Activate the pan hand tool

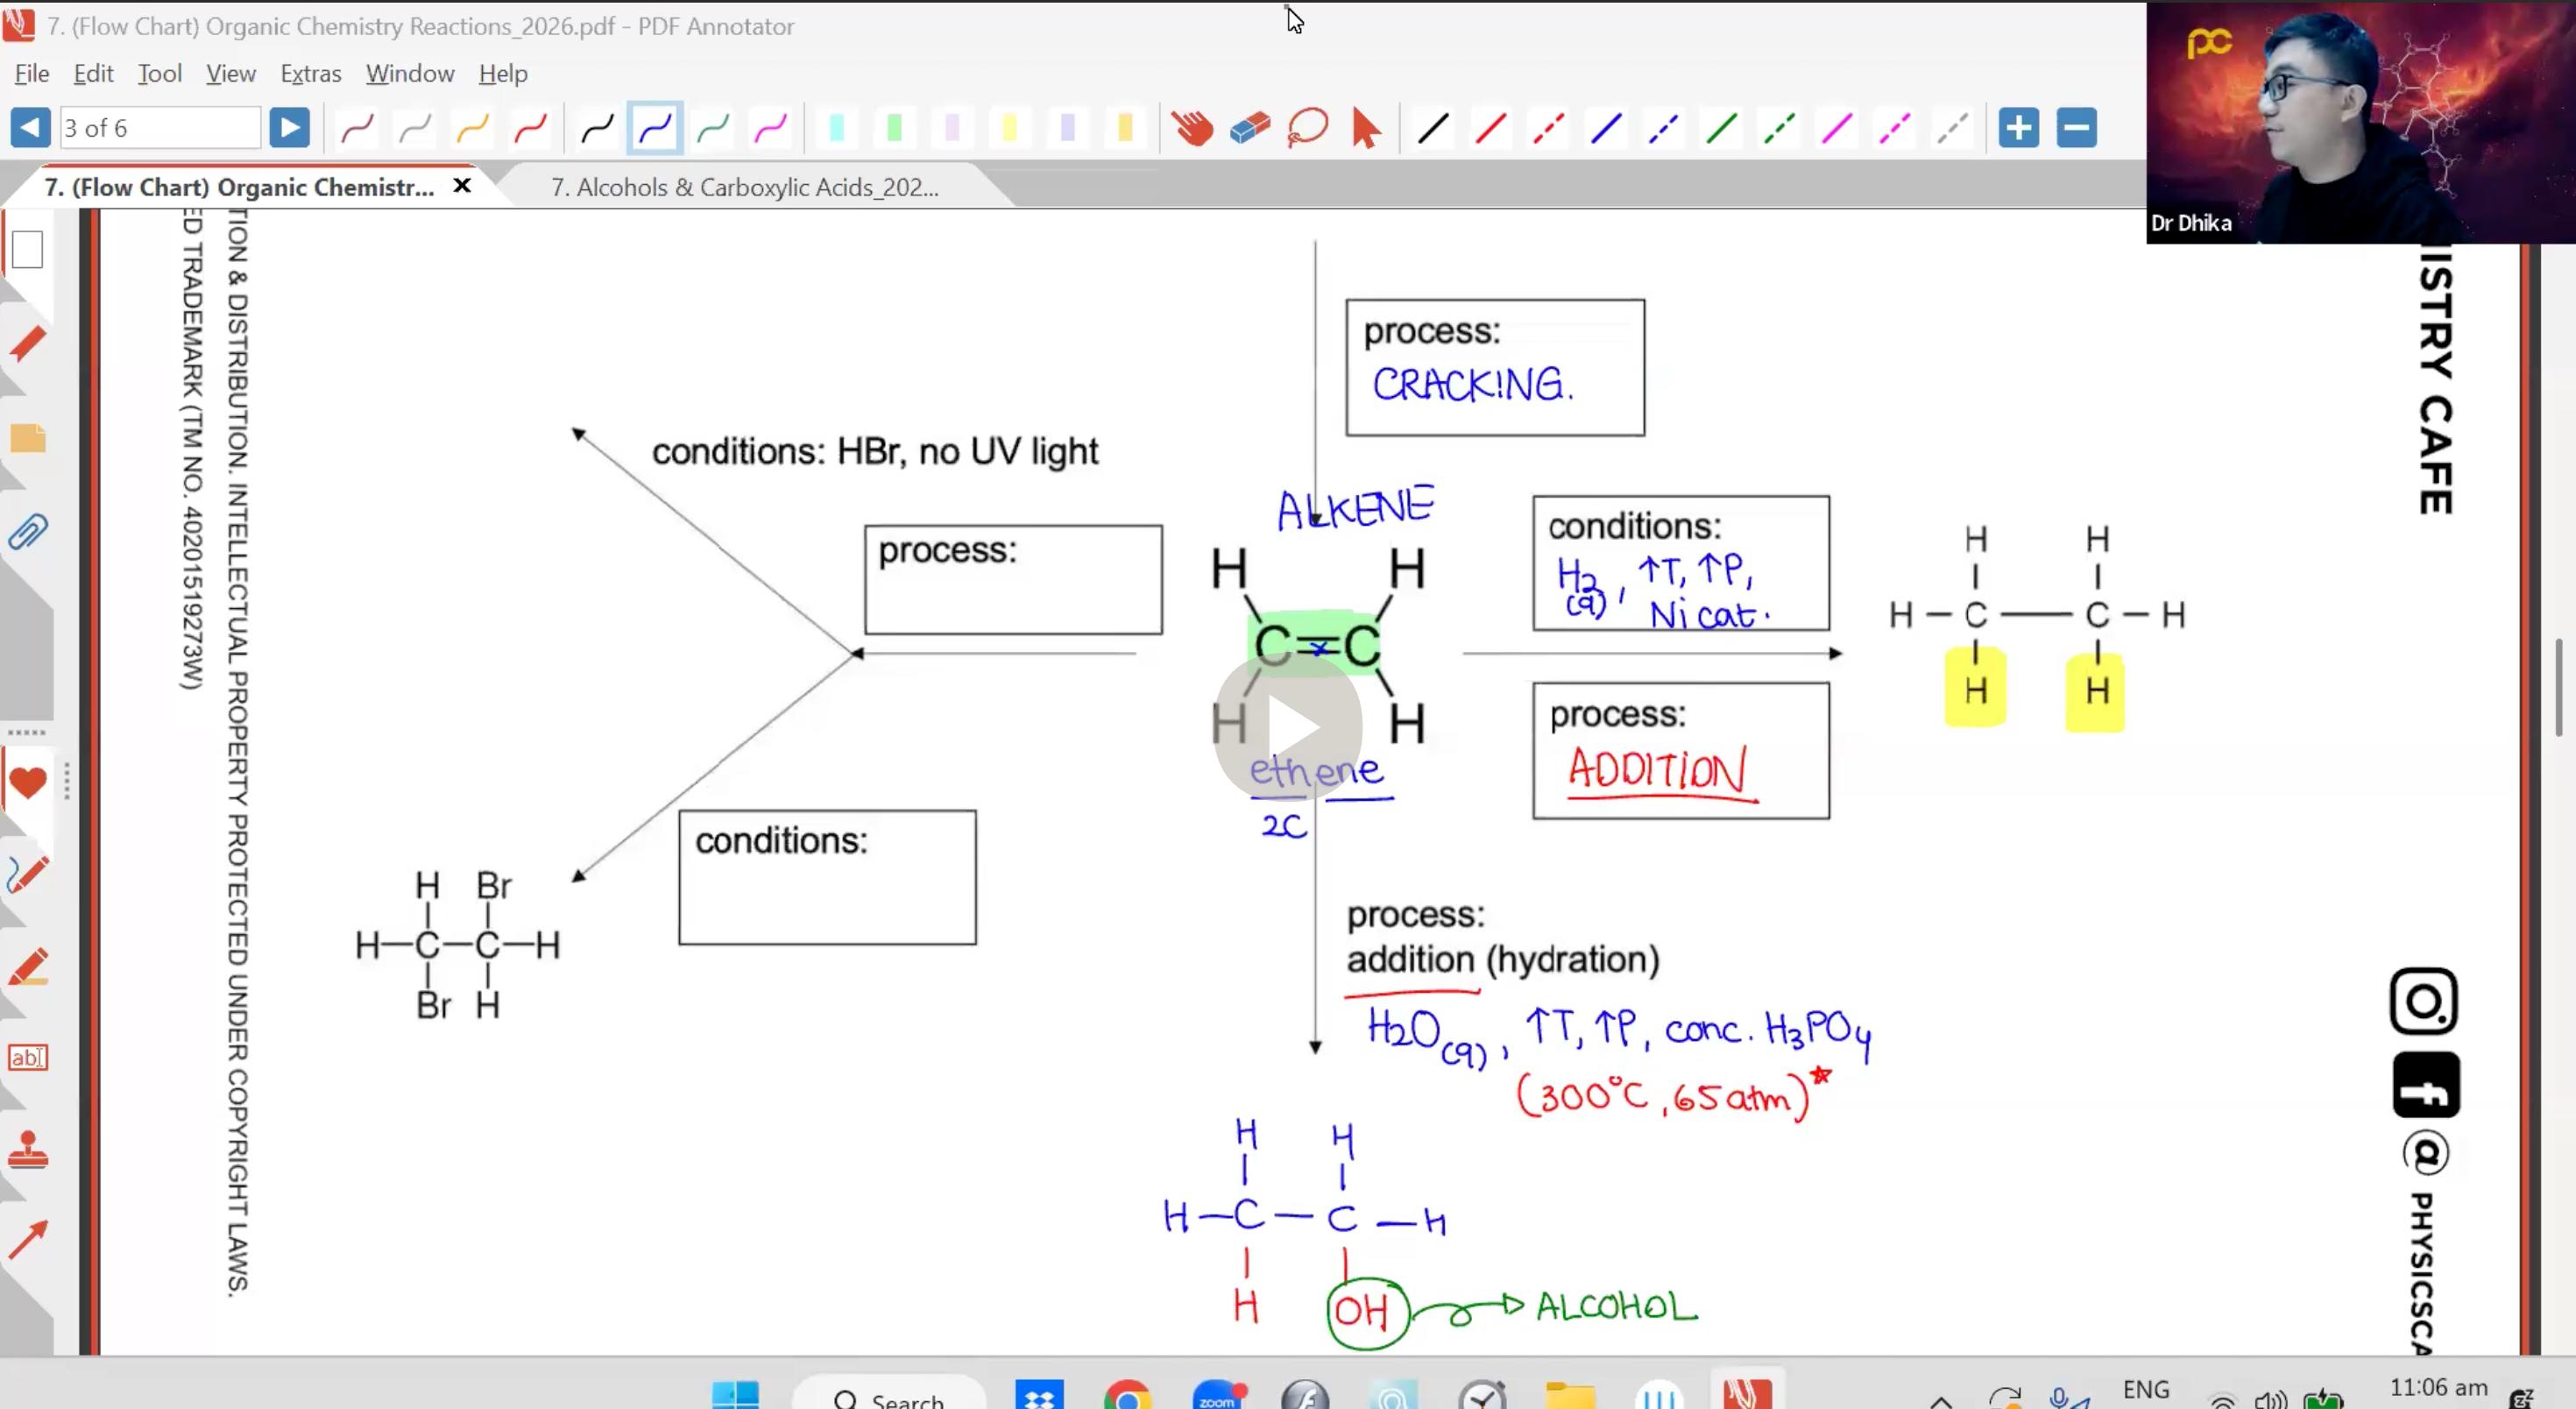pyautogui.click(x=1192, y=128)
